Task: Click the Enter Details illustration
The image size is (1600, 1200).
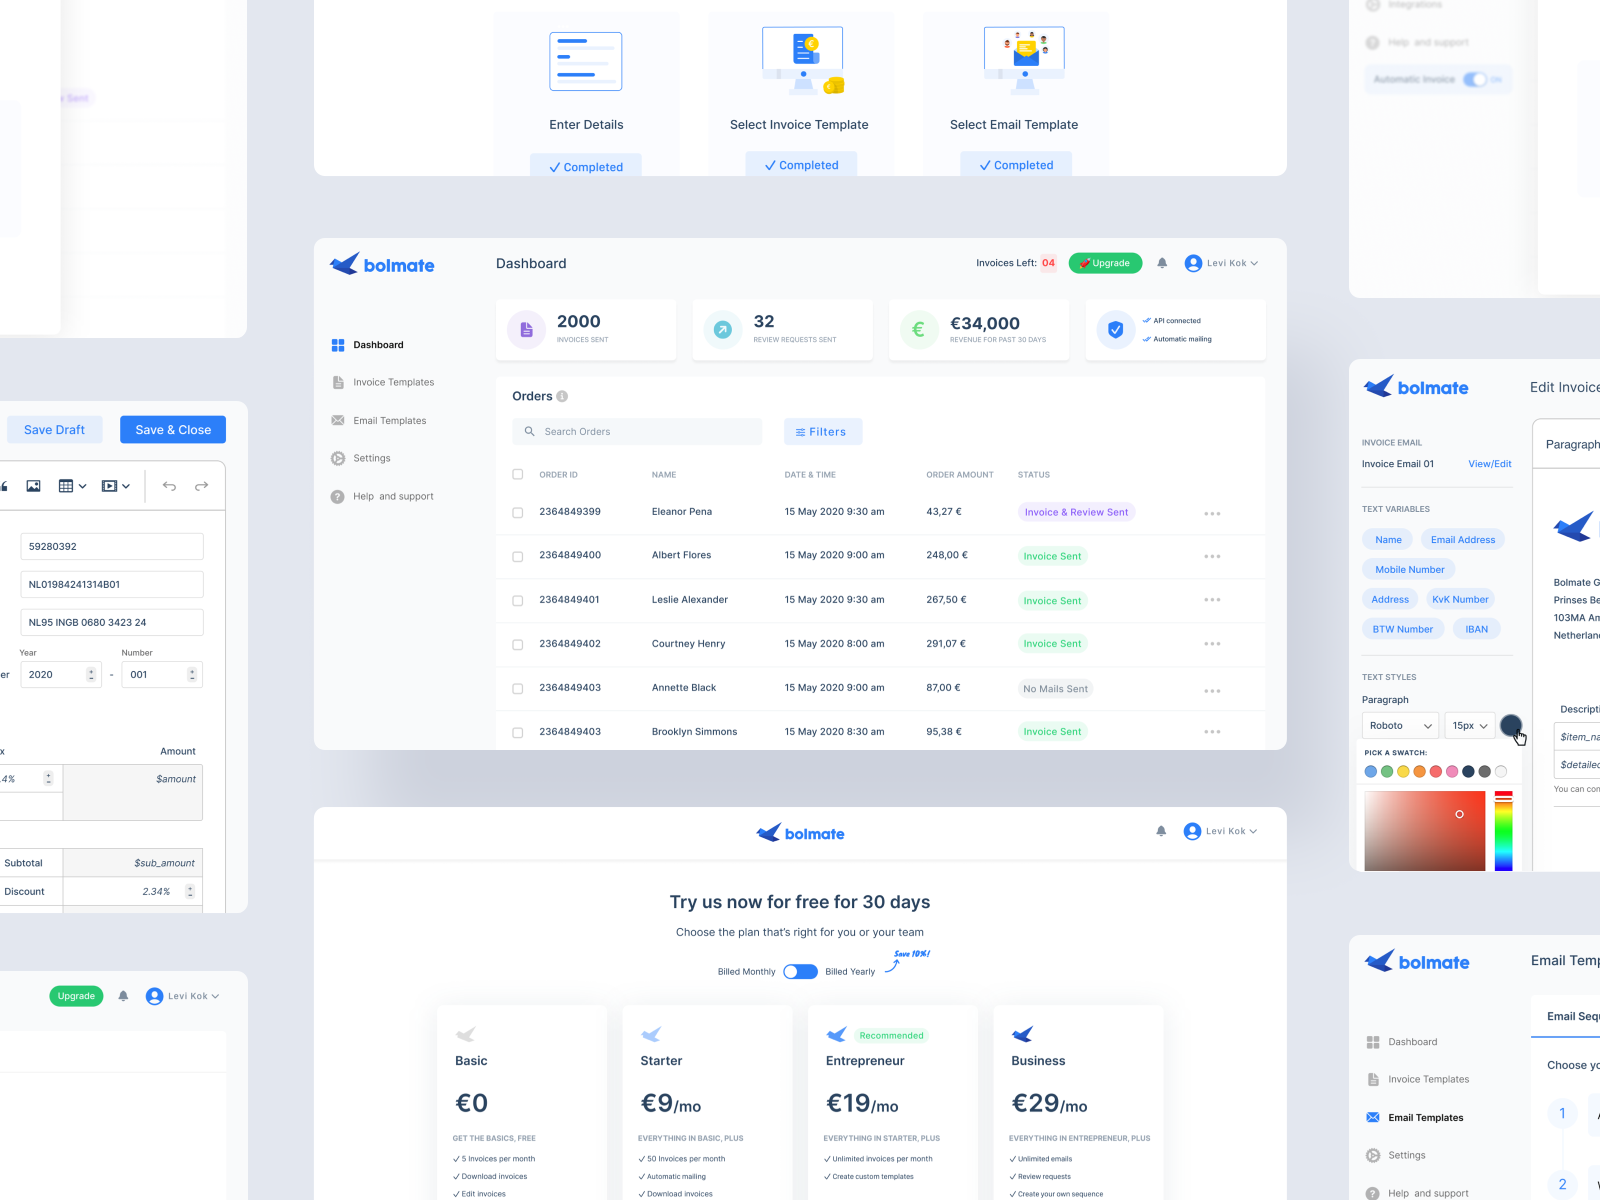Action: click(x=586, y=61)
